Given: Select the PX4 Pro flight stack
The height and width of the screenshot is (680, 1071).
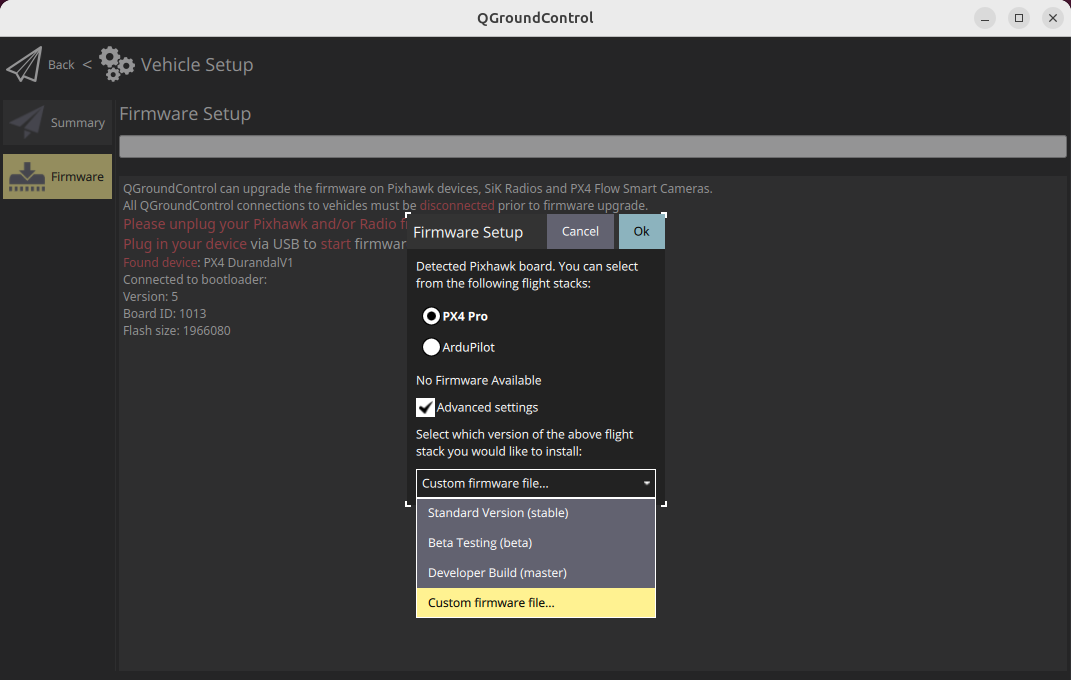Looking at the screenshot, I should click(432, 316).
